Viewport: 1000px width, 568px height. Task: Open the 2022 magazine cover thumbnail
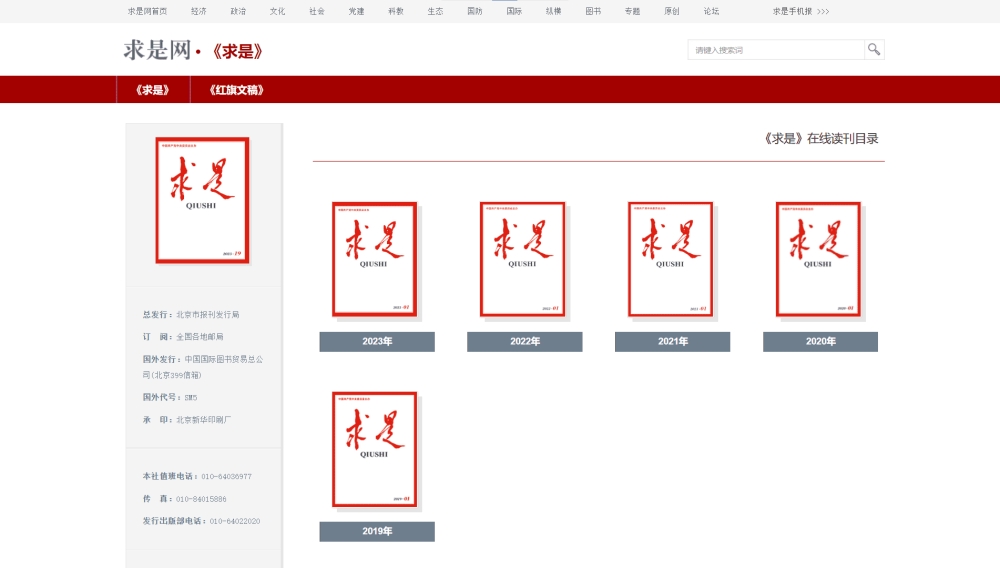[x=522, y=259]
